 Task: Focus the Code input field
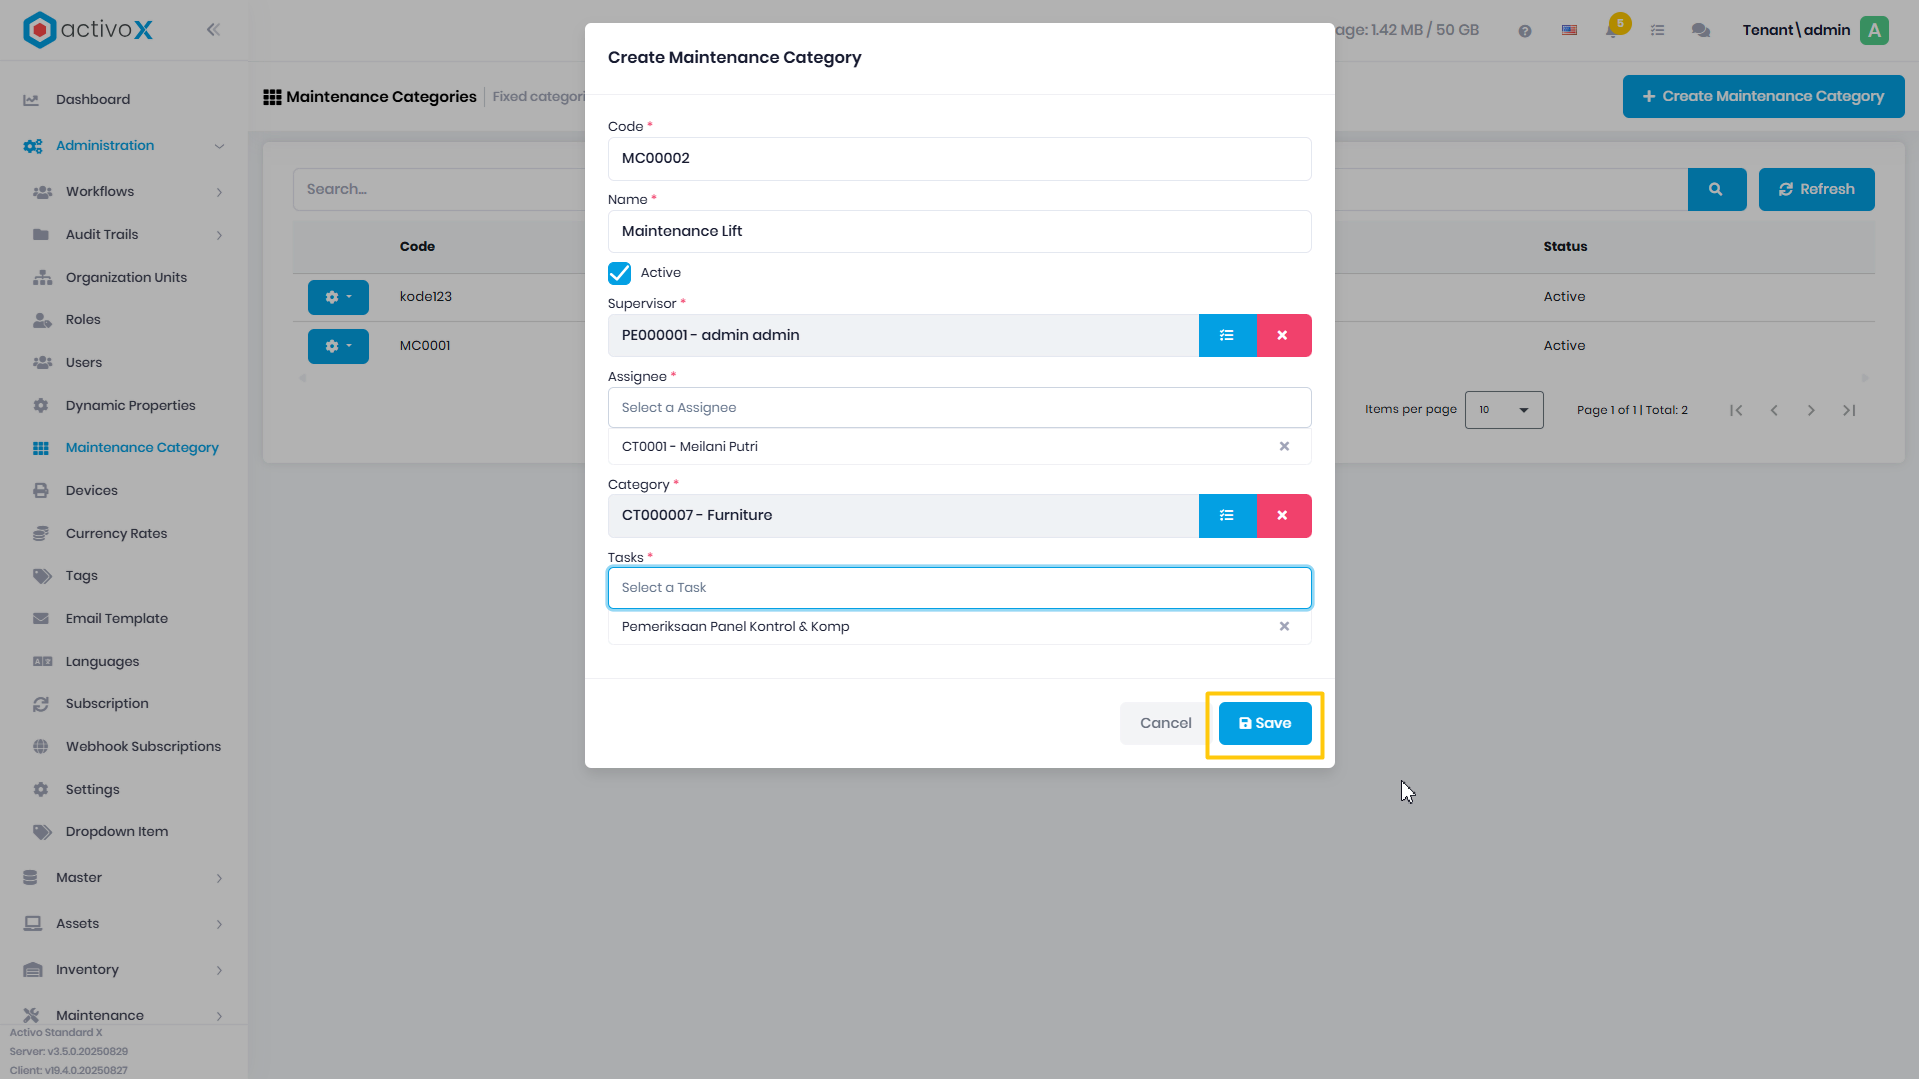pyautogui.click(x=959, y=159)
